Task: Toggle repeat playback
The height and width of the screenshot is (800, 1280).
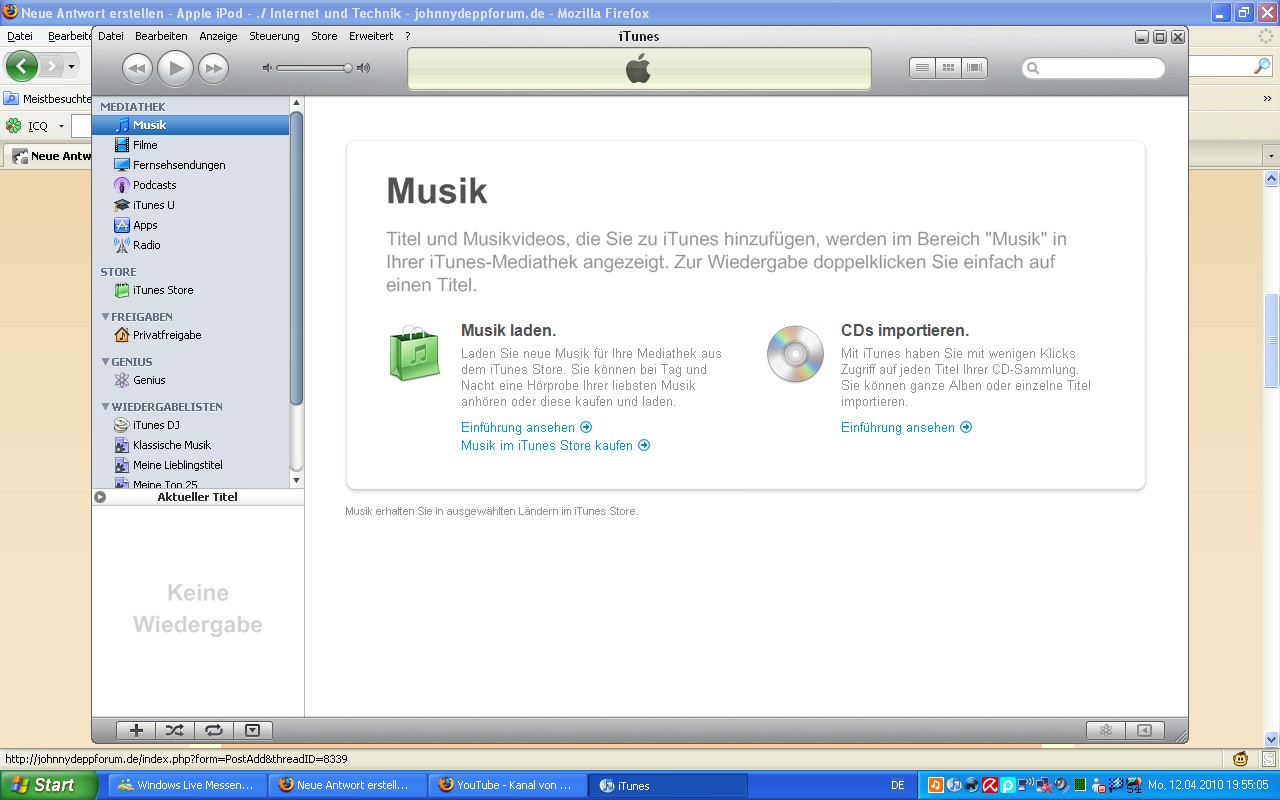Action: [x=214, y=730]
